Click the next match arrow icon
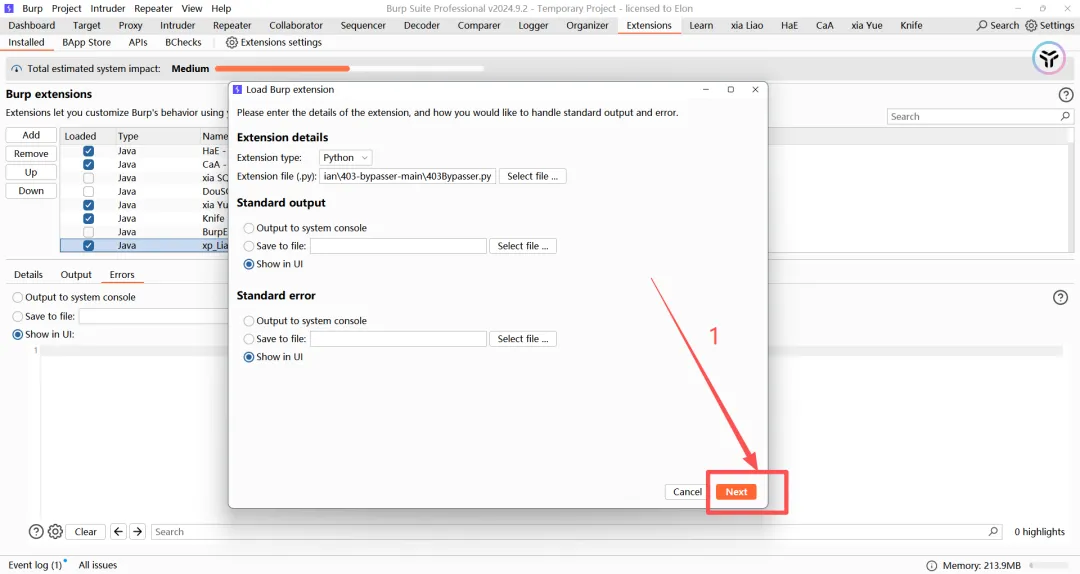The width and height of the screenshot is (1080, 574). click(138, 531)
